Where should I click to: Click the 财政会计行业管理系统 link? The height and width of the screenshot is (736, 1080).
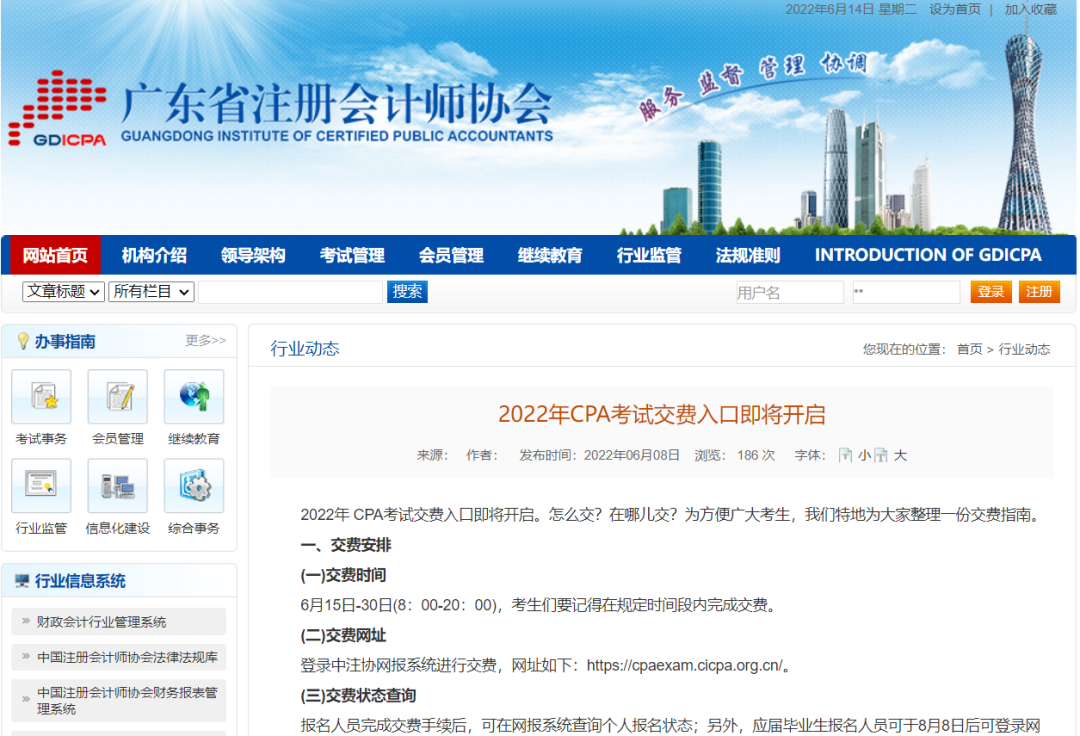point(103,622)
